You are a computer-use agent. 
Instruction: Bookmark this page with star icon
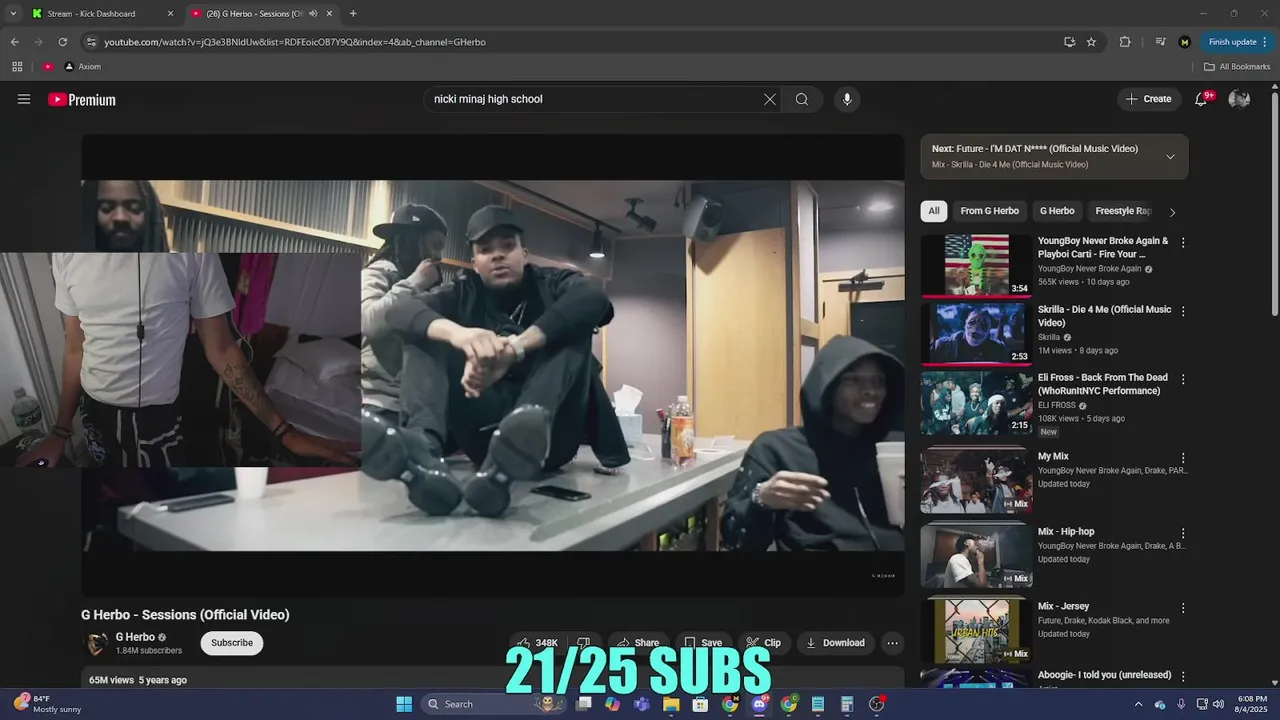tap(1091, 42)
